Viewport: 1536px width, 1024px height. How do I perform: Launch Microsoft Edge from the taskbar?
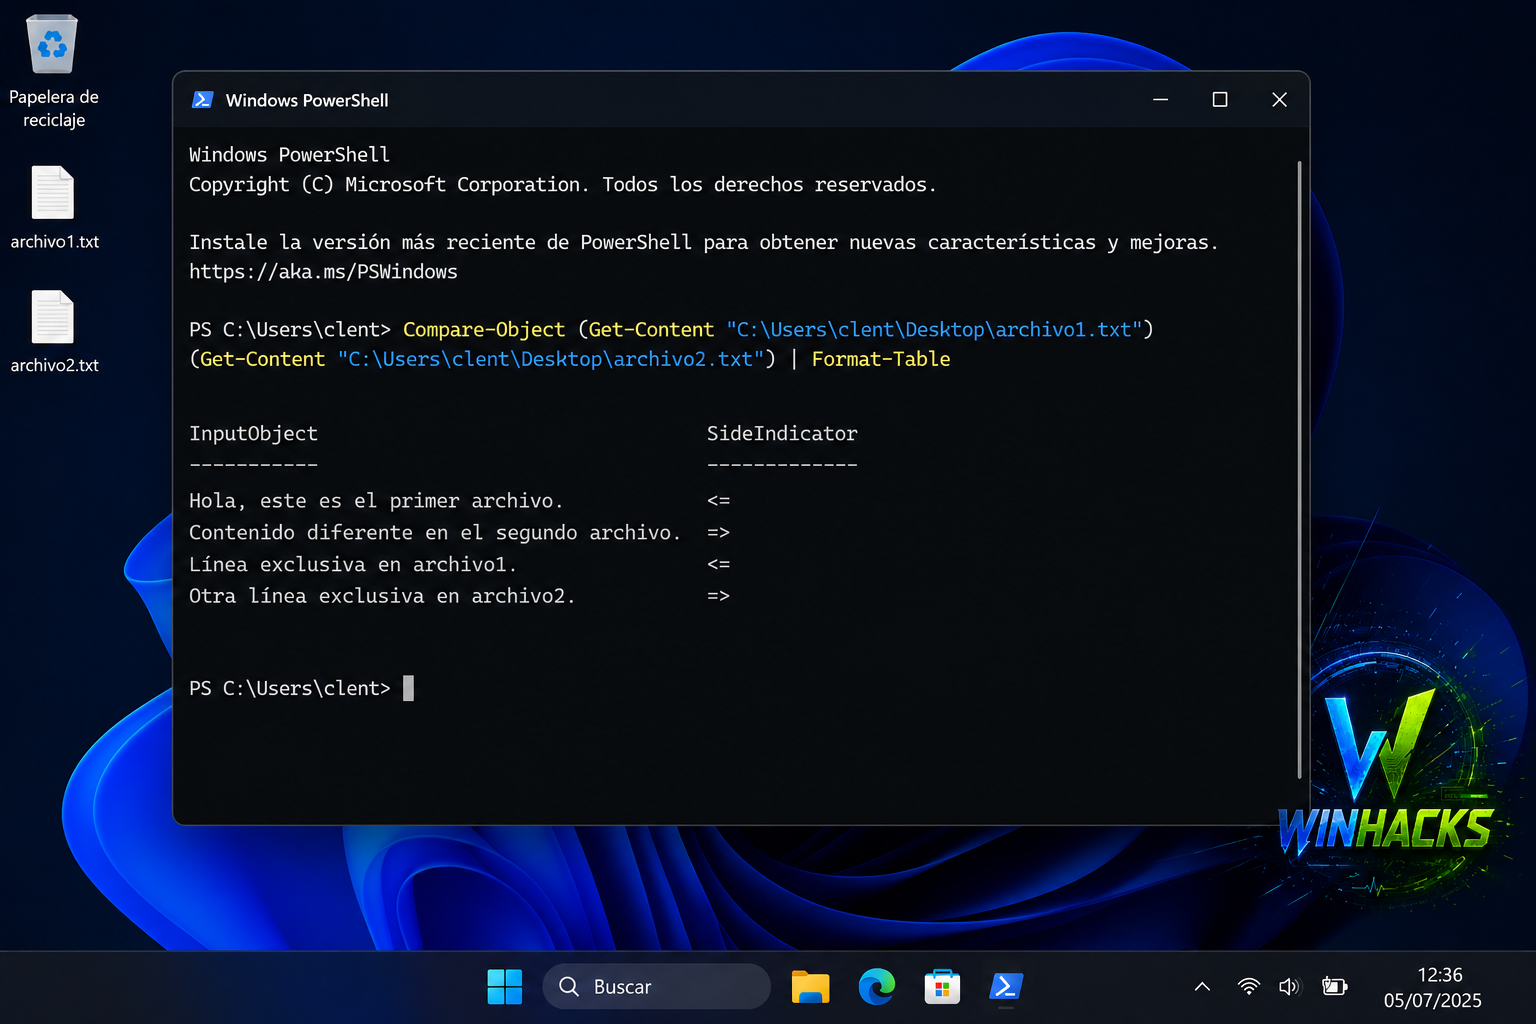pyautogui.click(x=877, y=987)
